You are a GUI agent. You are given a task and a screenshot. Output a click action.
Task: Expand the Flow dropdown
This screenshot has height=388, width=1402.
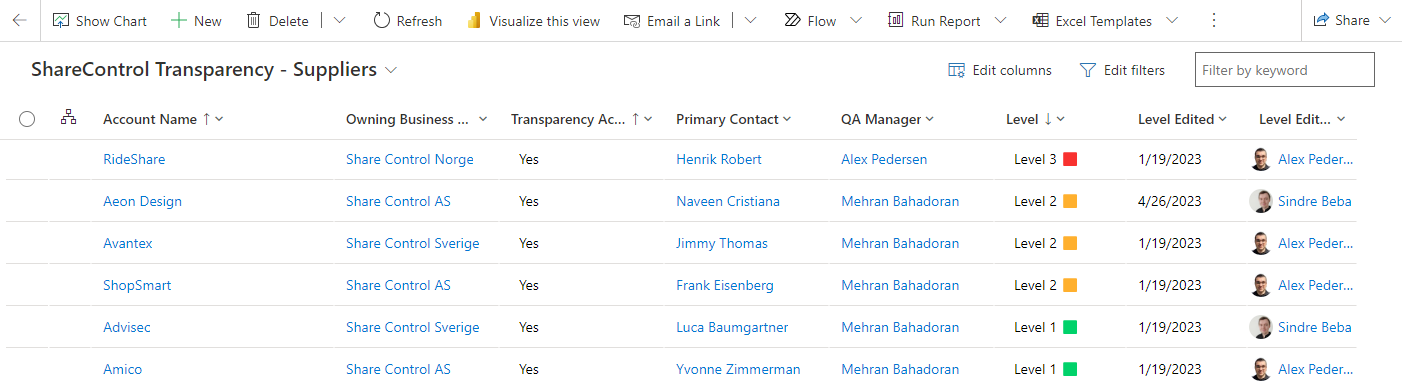[856, 21]
